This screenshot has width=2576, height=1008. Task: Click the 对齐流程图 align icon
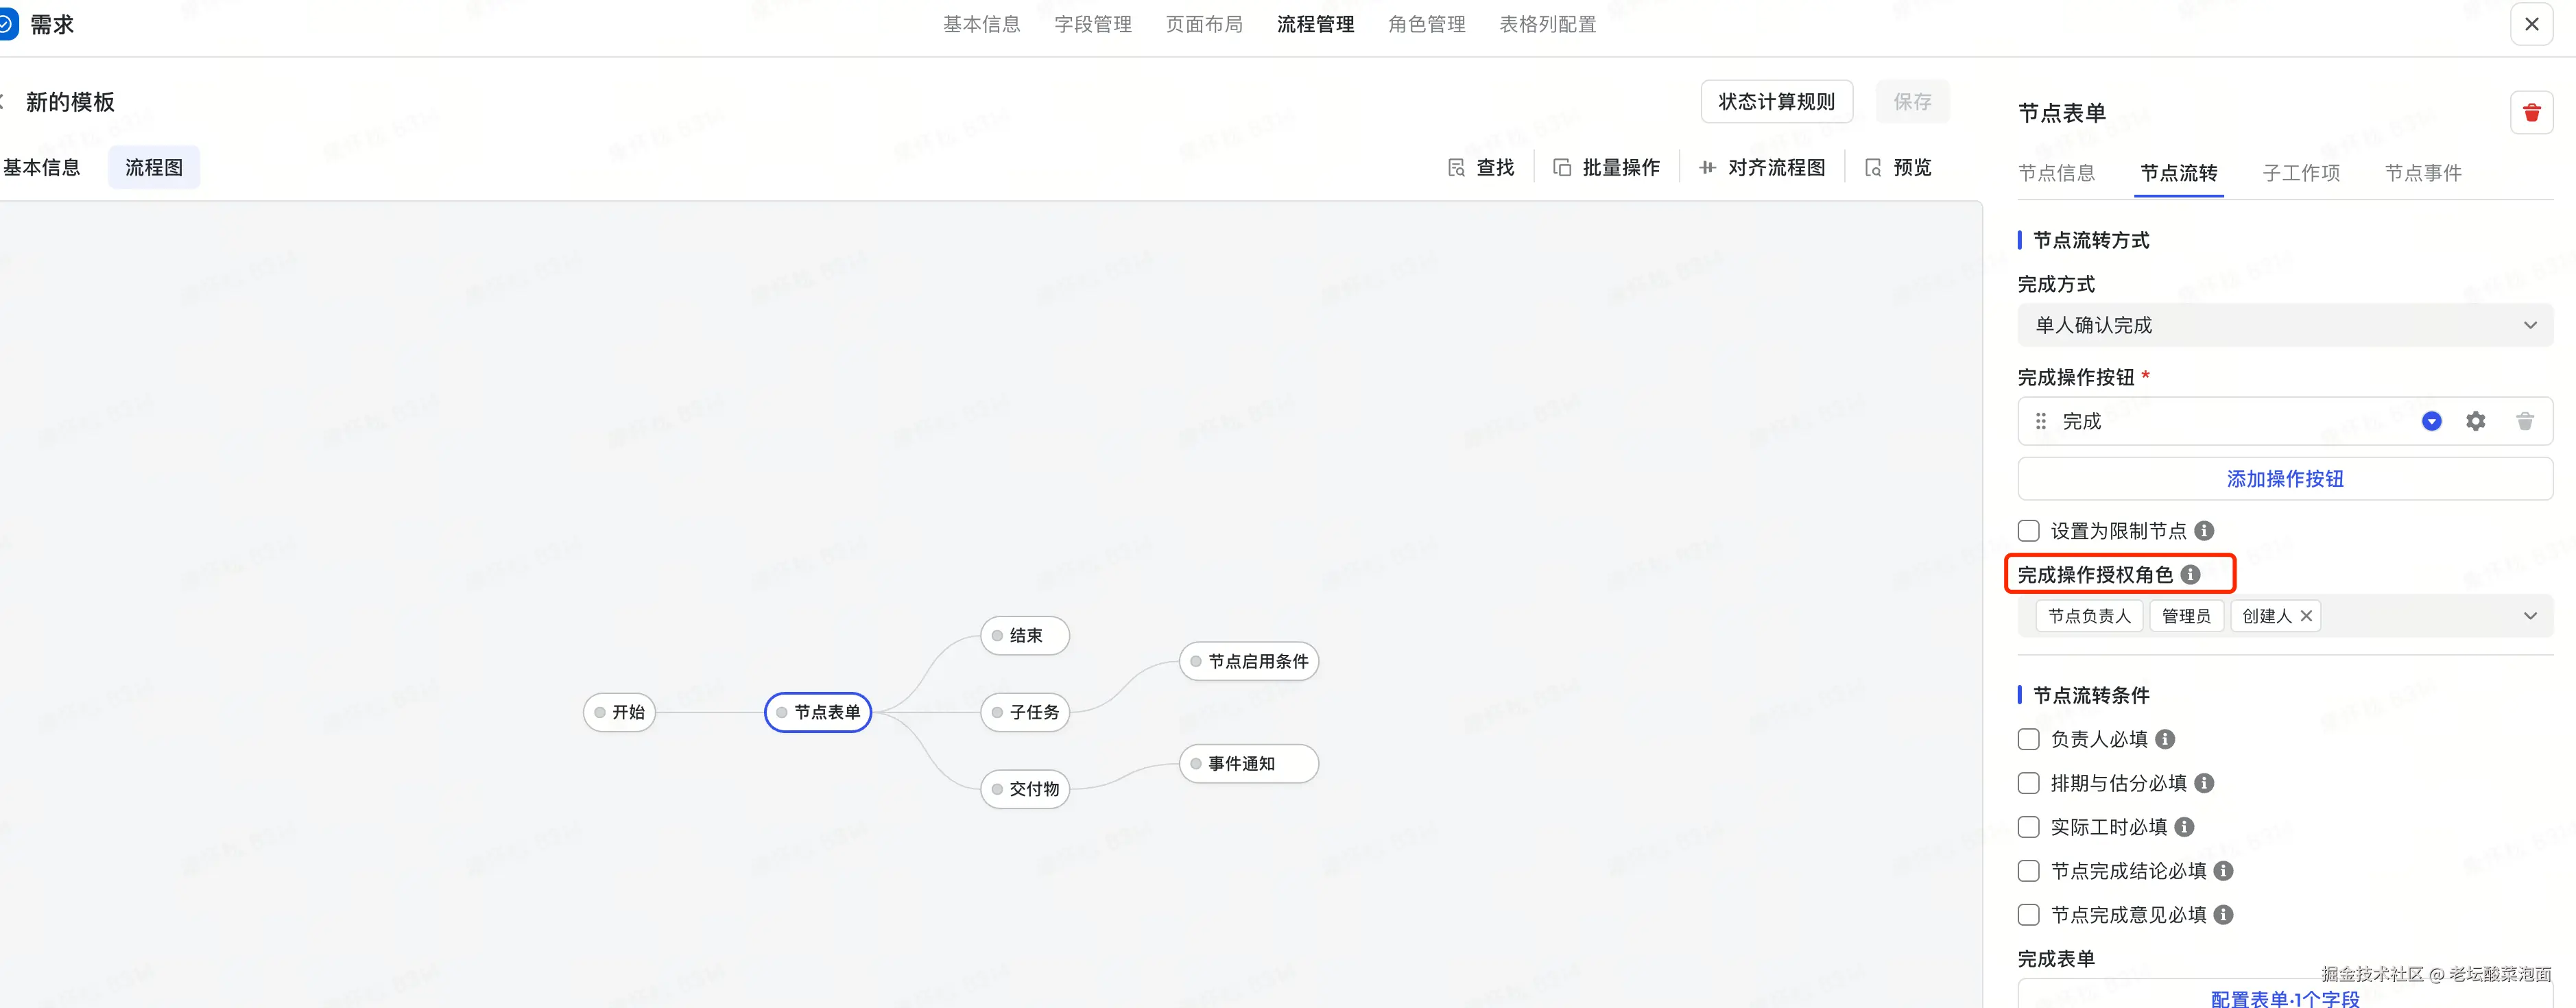[x=1707, y=168]
